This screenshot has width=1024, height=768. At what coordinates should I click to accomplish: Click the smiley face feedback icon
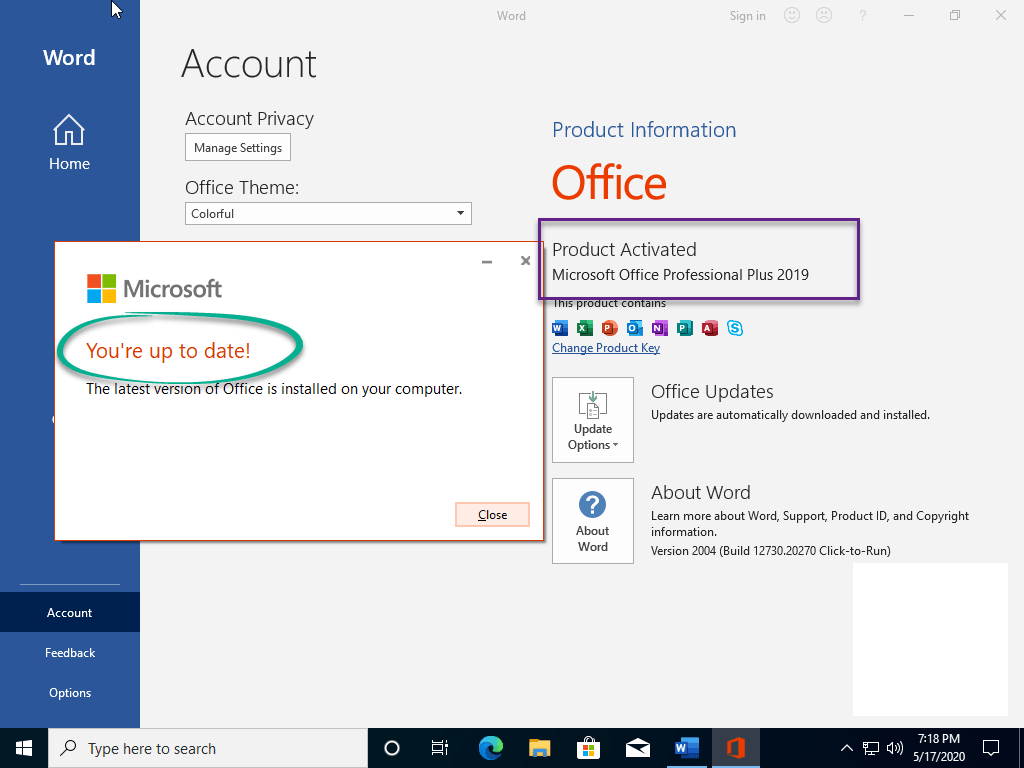click(x=792, y=16)
